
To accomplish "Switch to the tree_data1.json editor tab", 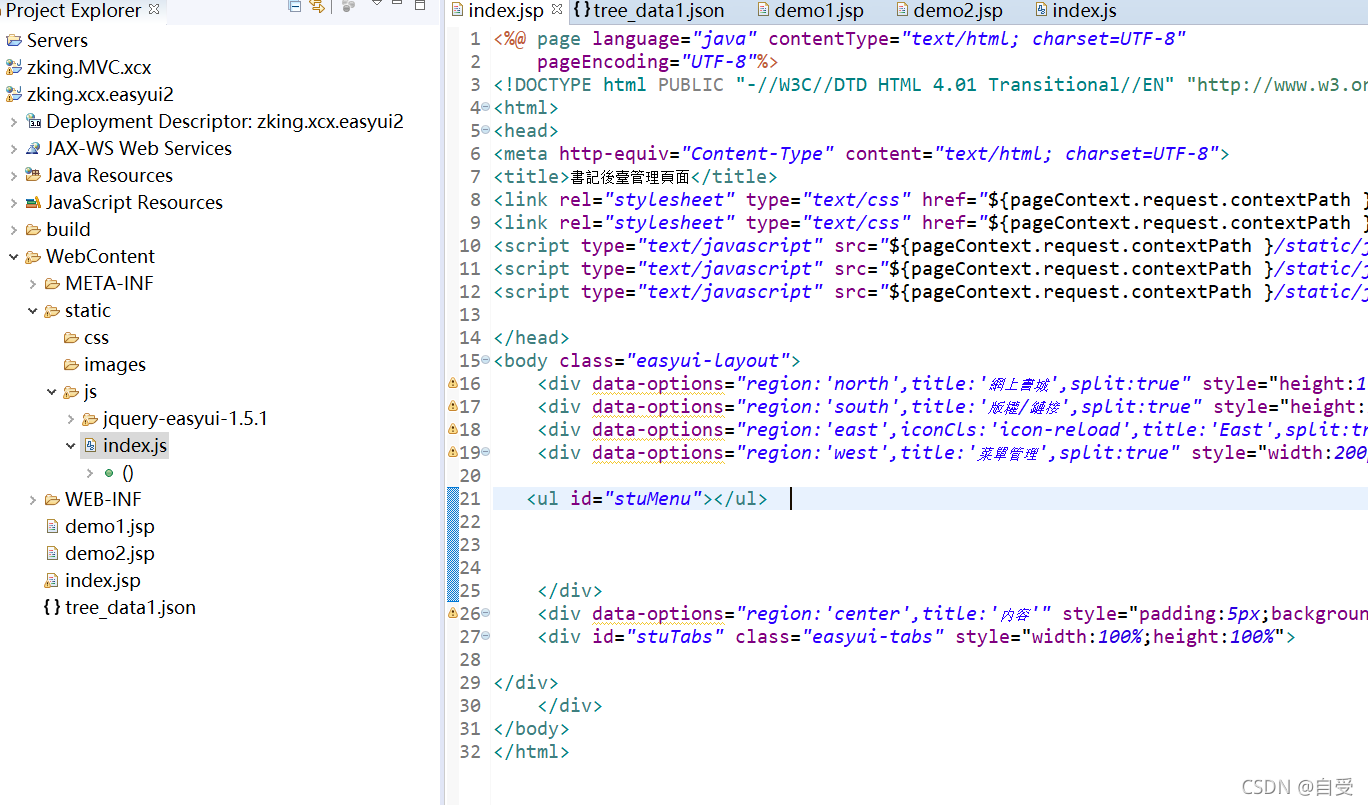I will pos(649,11).
